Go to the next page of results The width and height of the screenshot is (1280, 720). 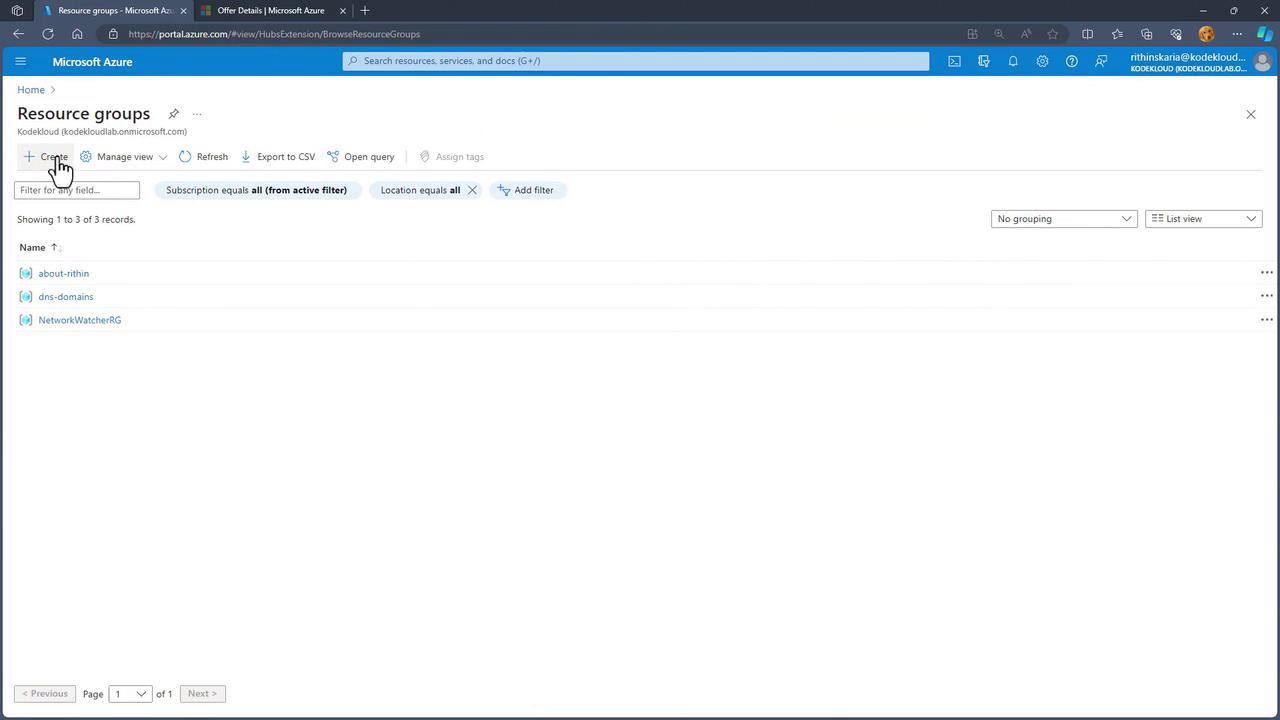click(202, 694)
